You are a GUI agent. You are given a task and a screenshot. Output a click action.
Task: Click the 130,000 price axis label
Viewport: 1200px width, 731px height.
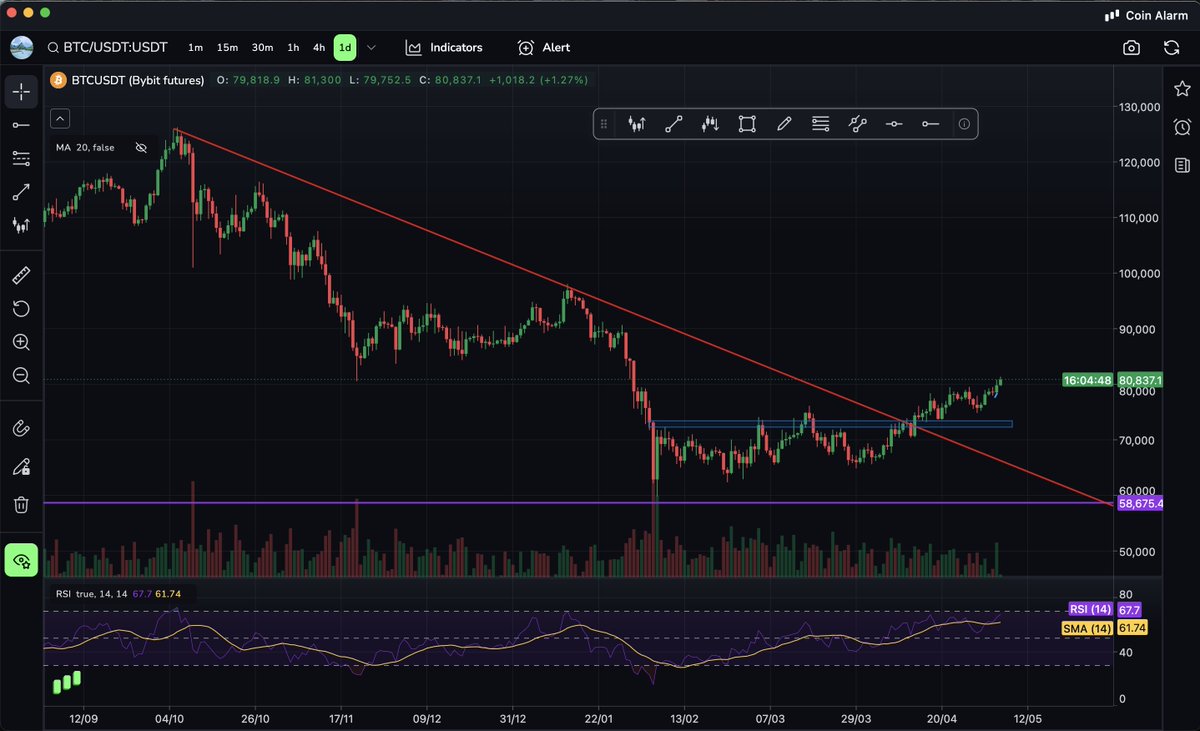tap(1140, 107)
